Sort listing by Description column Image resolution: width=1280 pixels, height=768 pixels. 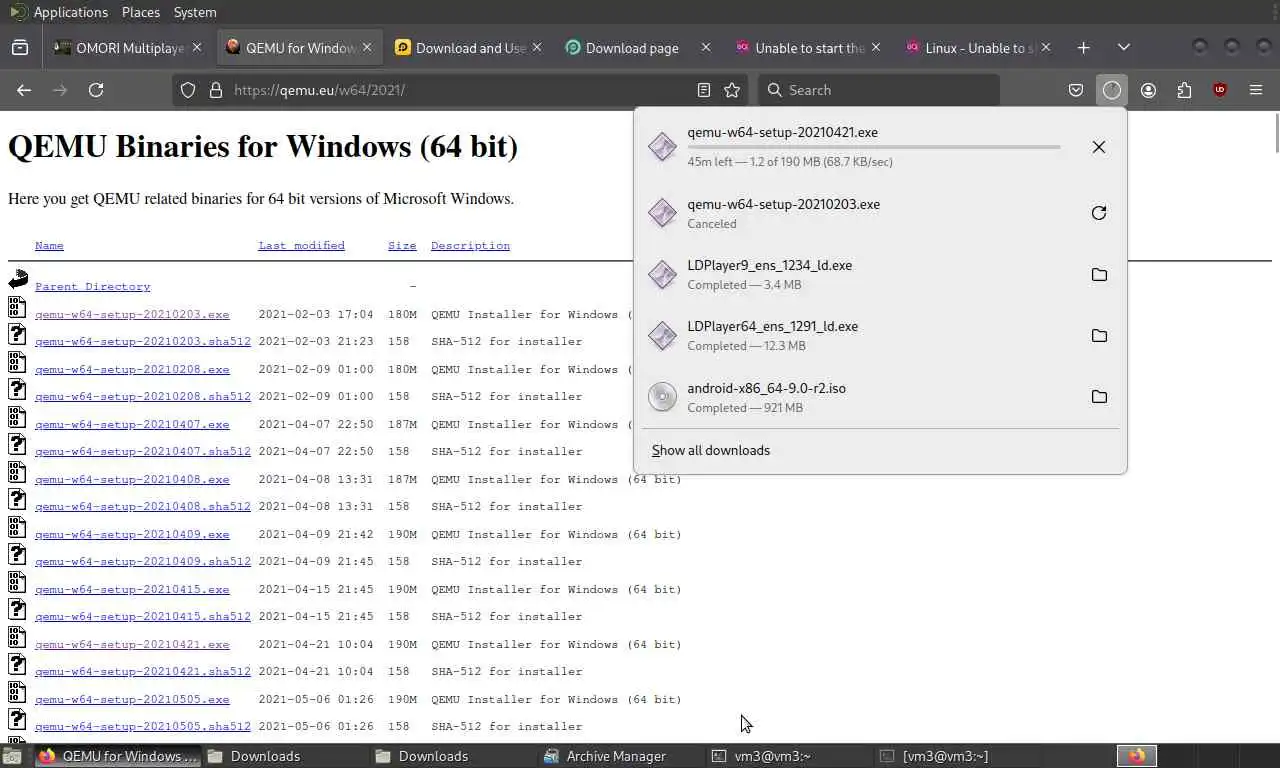[x=470, y=245]
